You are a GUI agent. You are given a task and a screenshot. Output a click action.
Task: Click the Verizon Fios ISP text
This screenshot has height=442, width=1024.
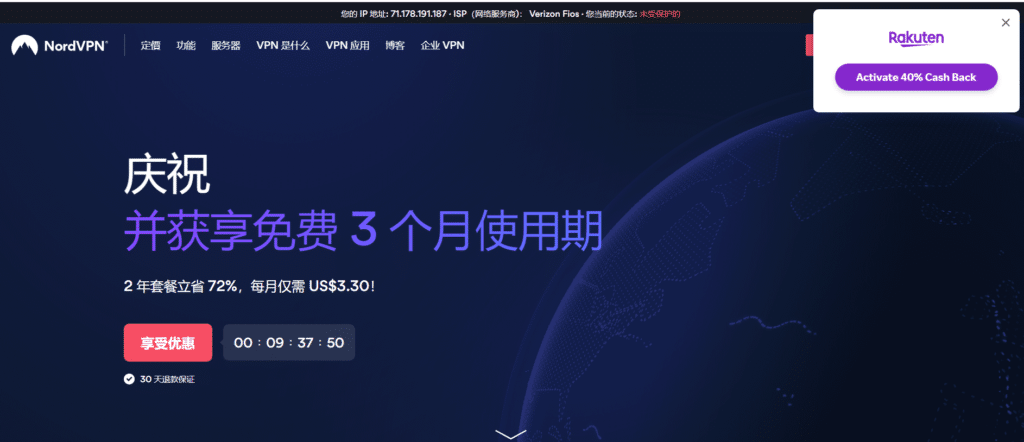(x=553, y=14)
